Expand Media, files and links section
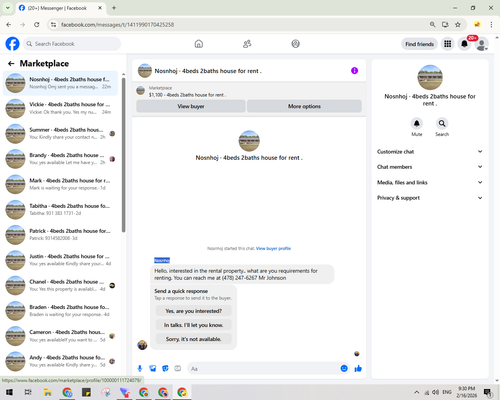This screenshot has height=400, width=500. pyautogui.click(x=429, y=182)
